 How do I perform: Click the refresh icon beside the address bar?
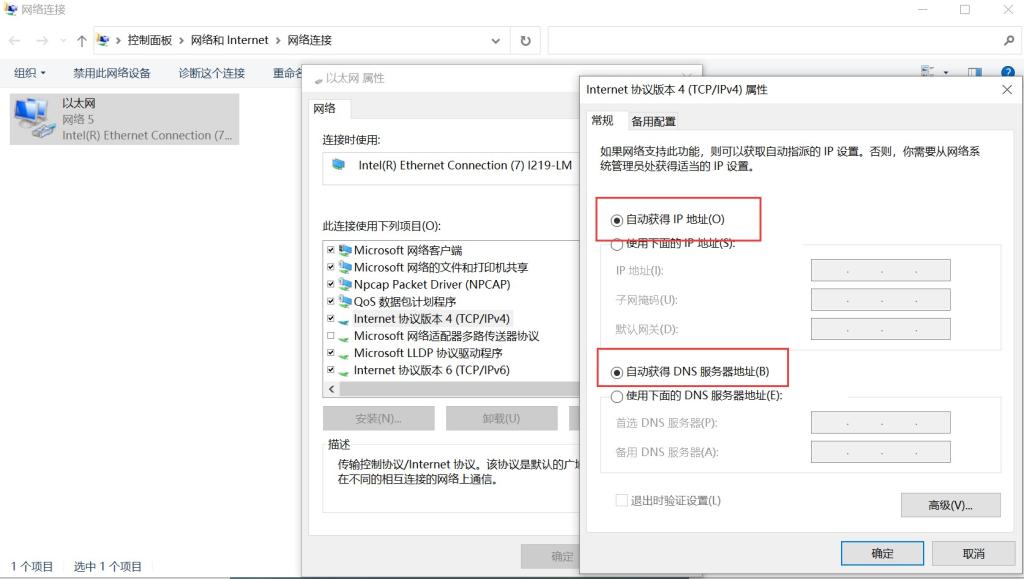click(x=525, y=41)
